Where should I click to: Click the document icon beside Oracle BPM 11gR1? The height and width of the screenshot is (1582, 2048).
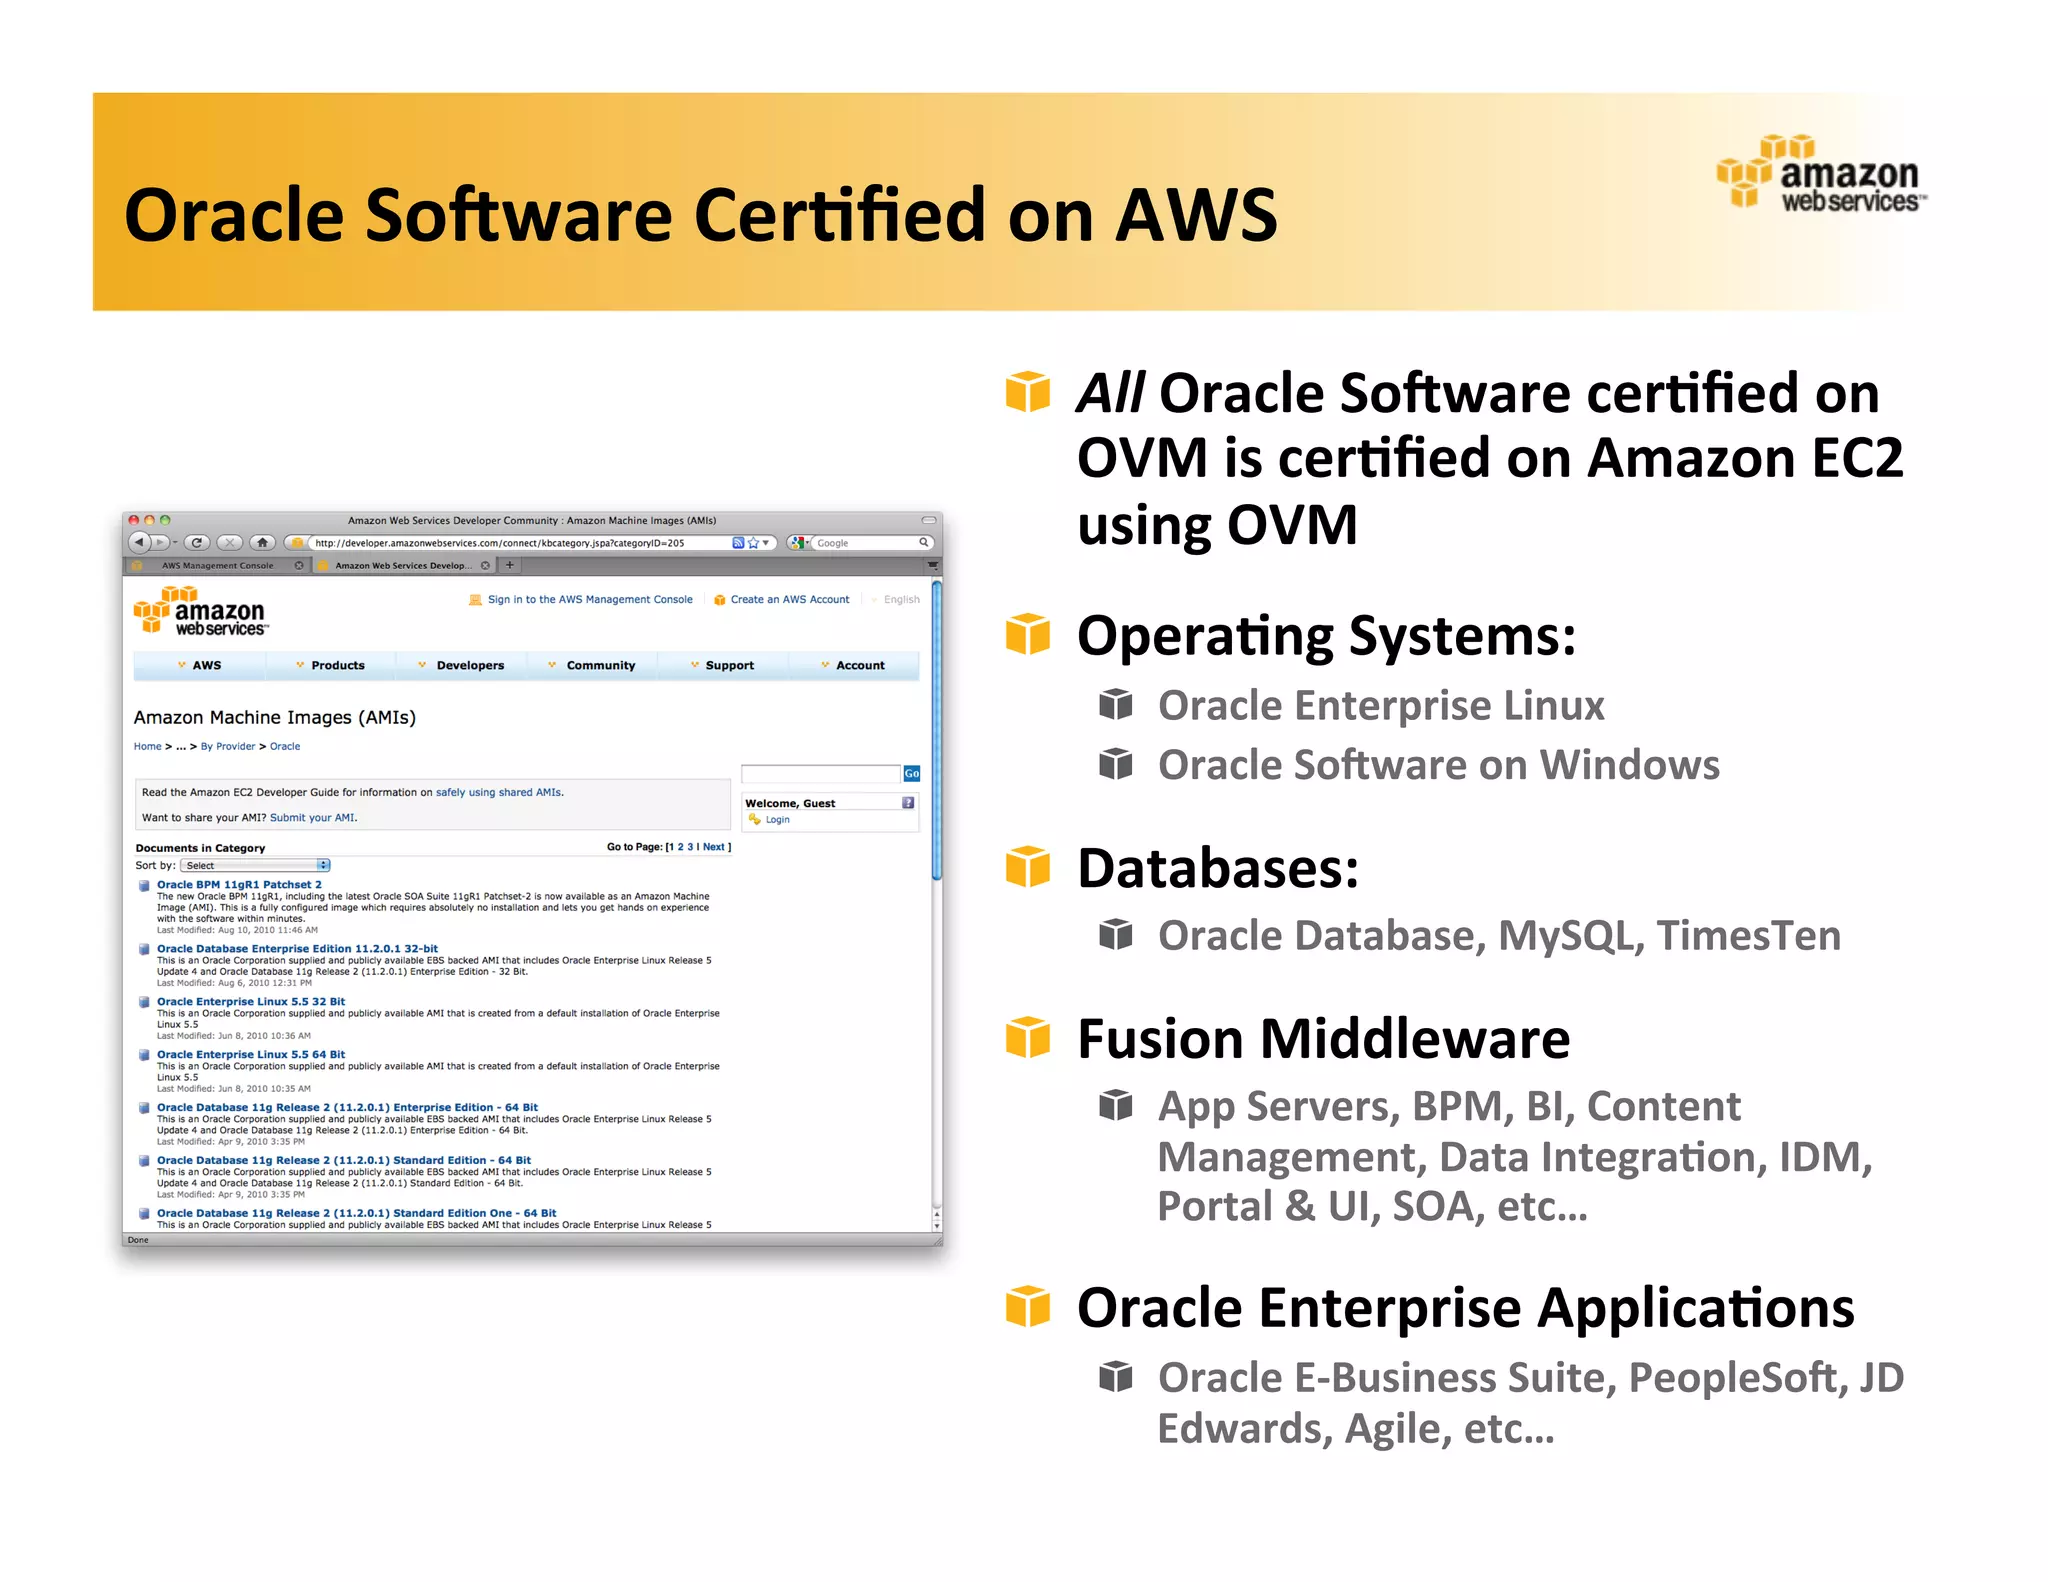(x=144, y=885)
